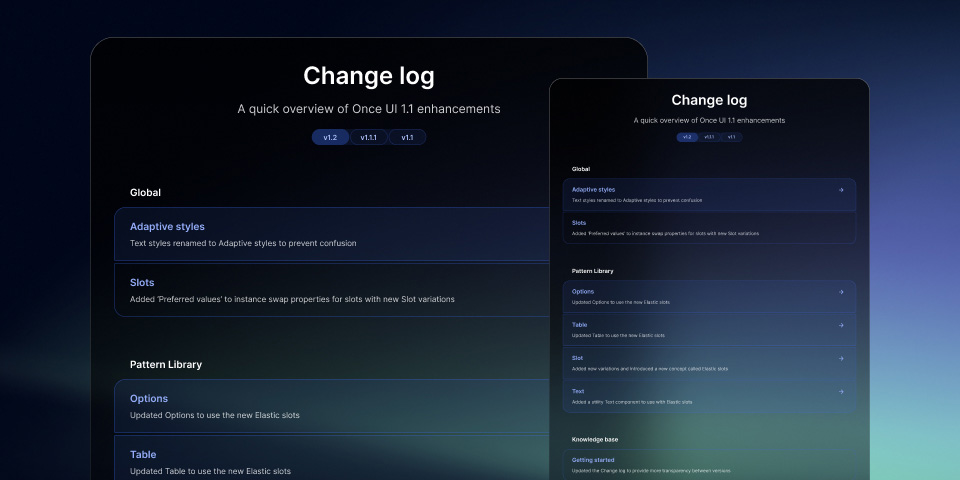This screenshot has width=960, height=480.
Task: Click the arrow icon on the Options row in the small panel
Action: coord(841,292)
